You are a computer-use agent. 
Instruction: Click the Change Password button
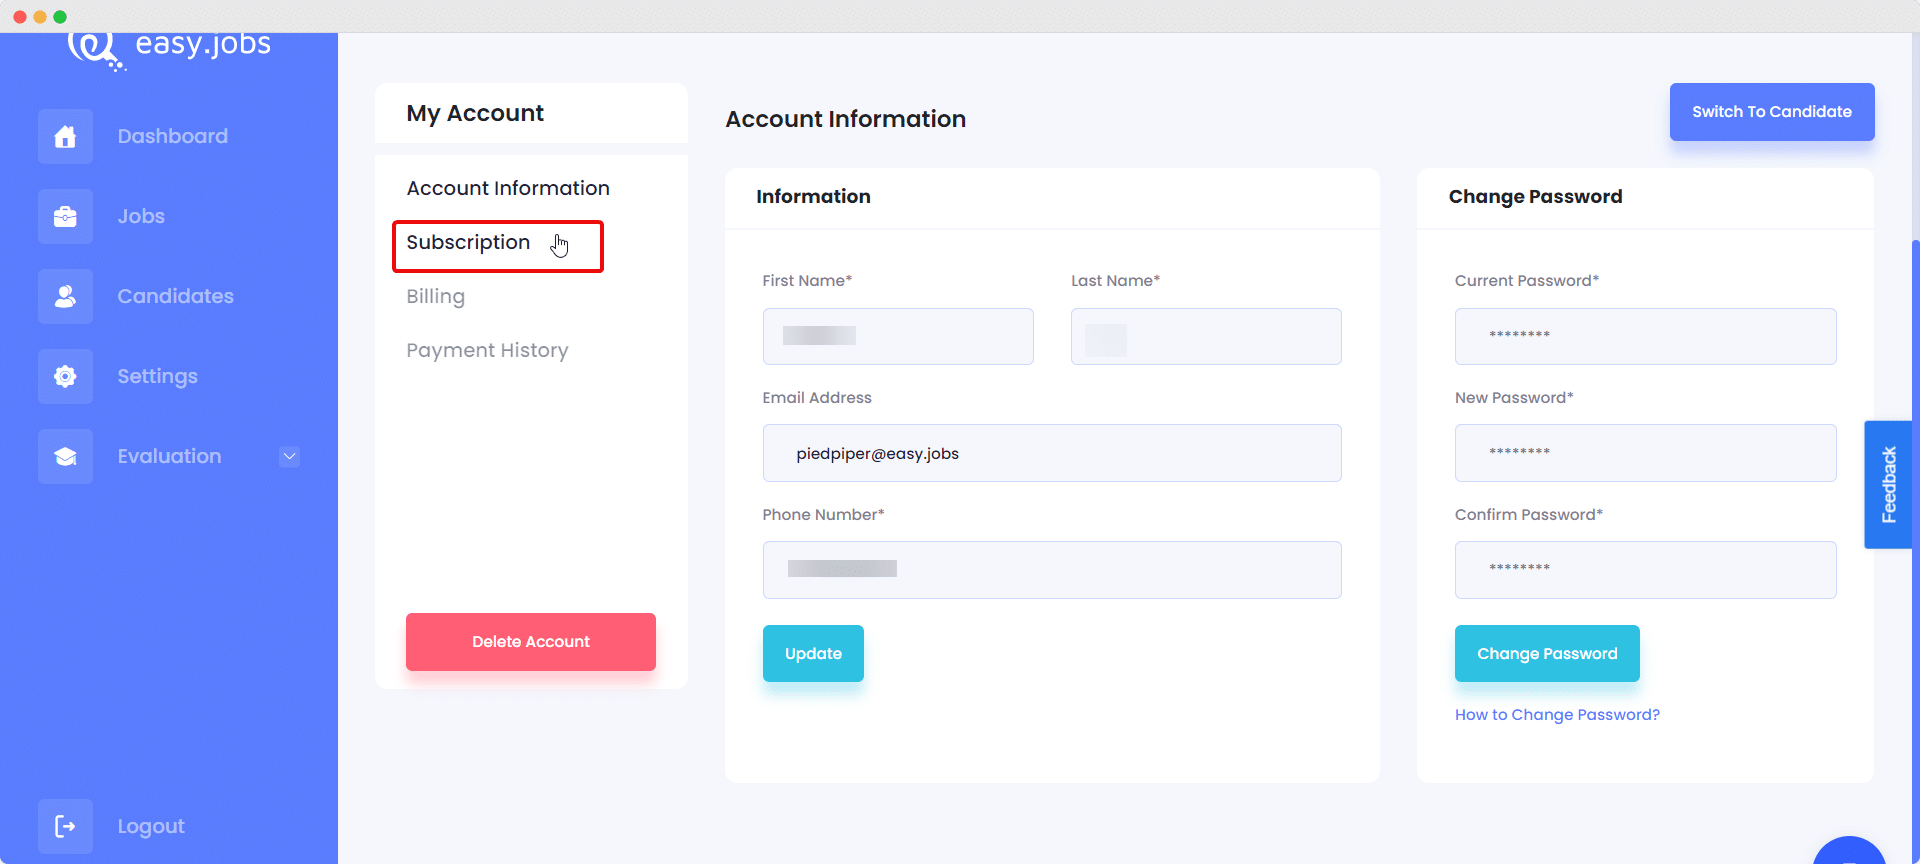(1546, 653)
